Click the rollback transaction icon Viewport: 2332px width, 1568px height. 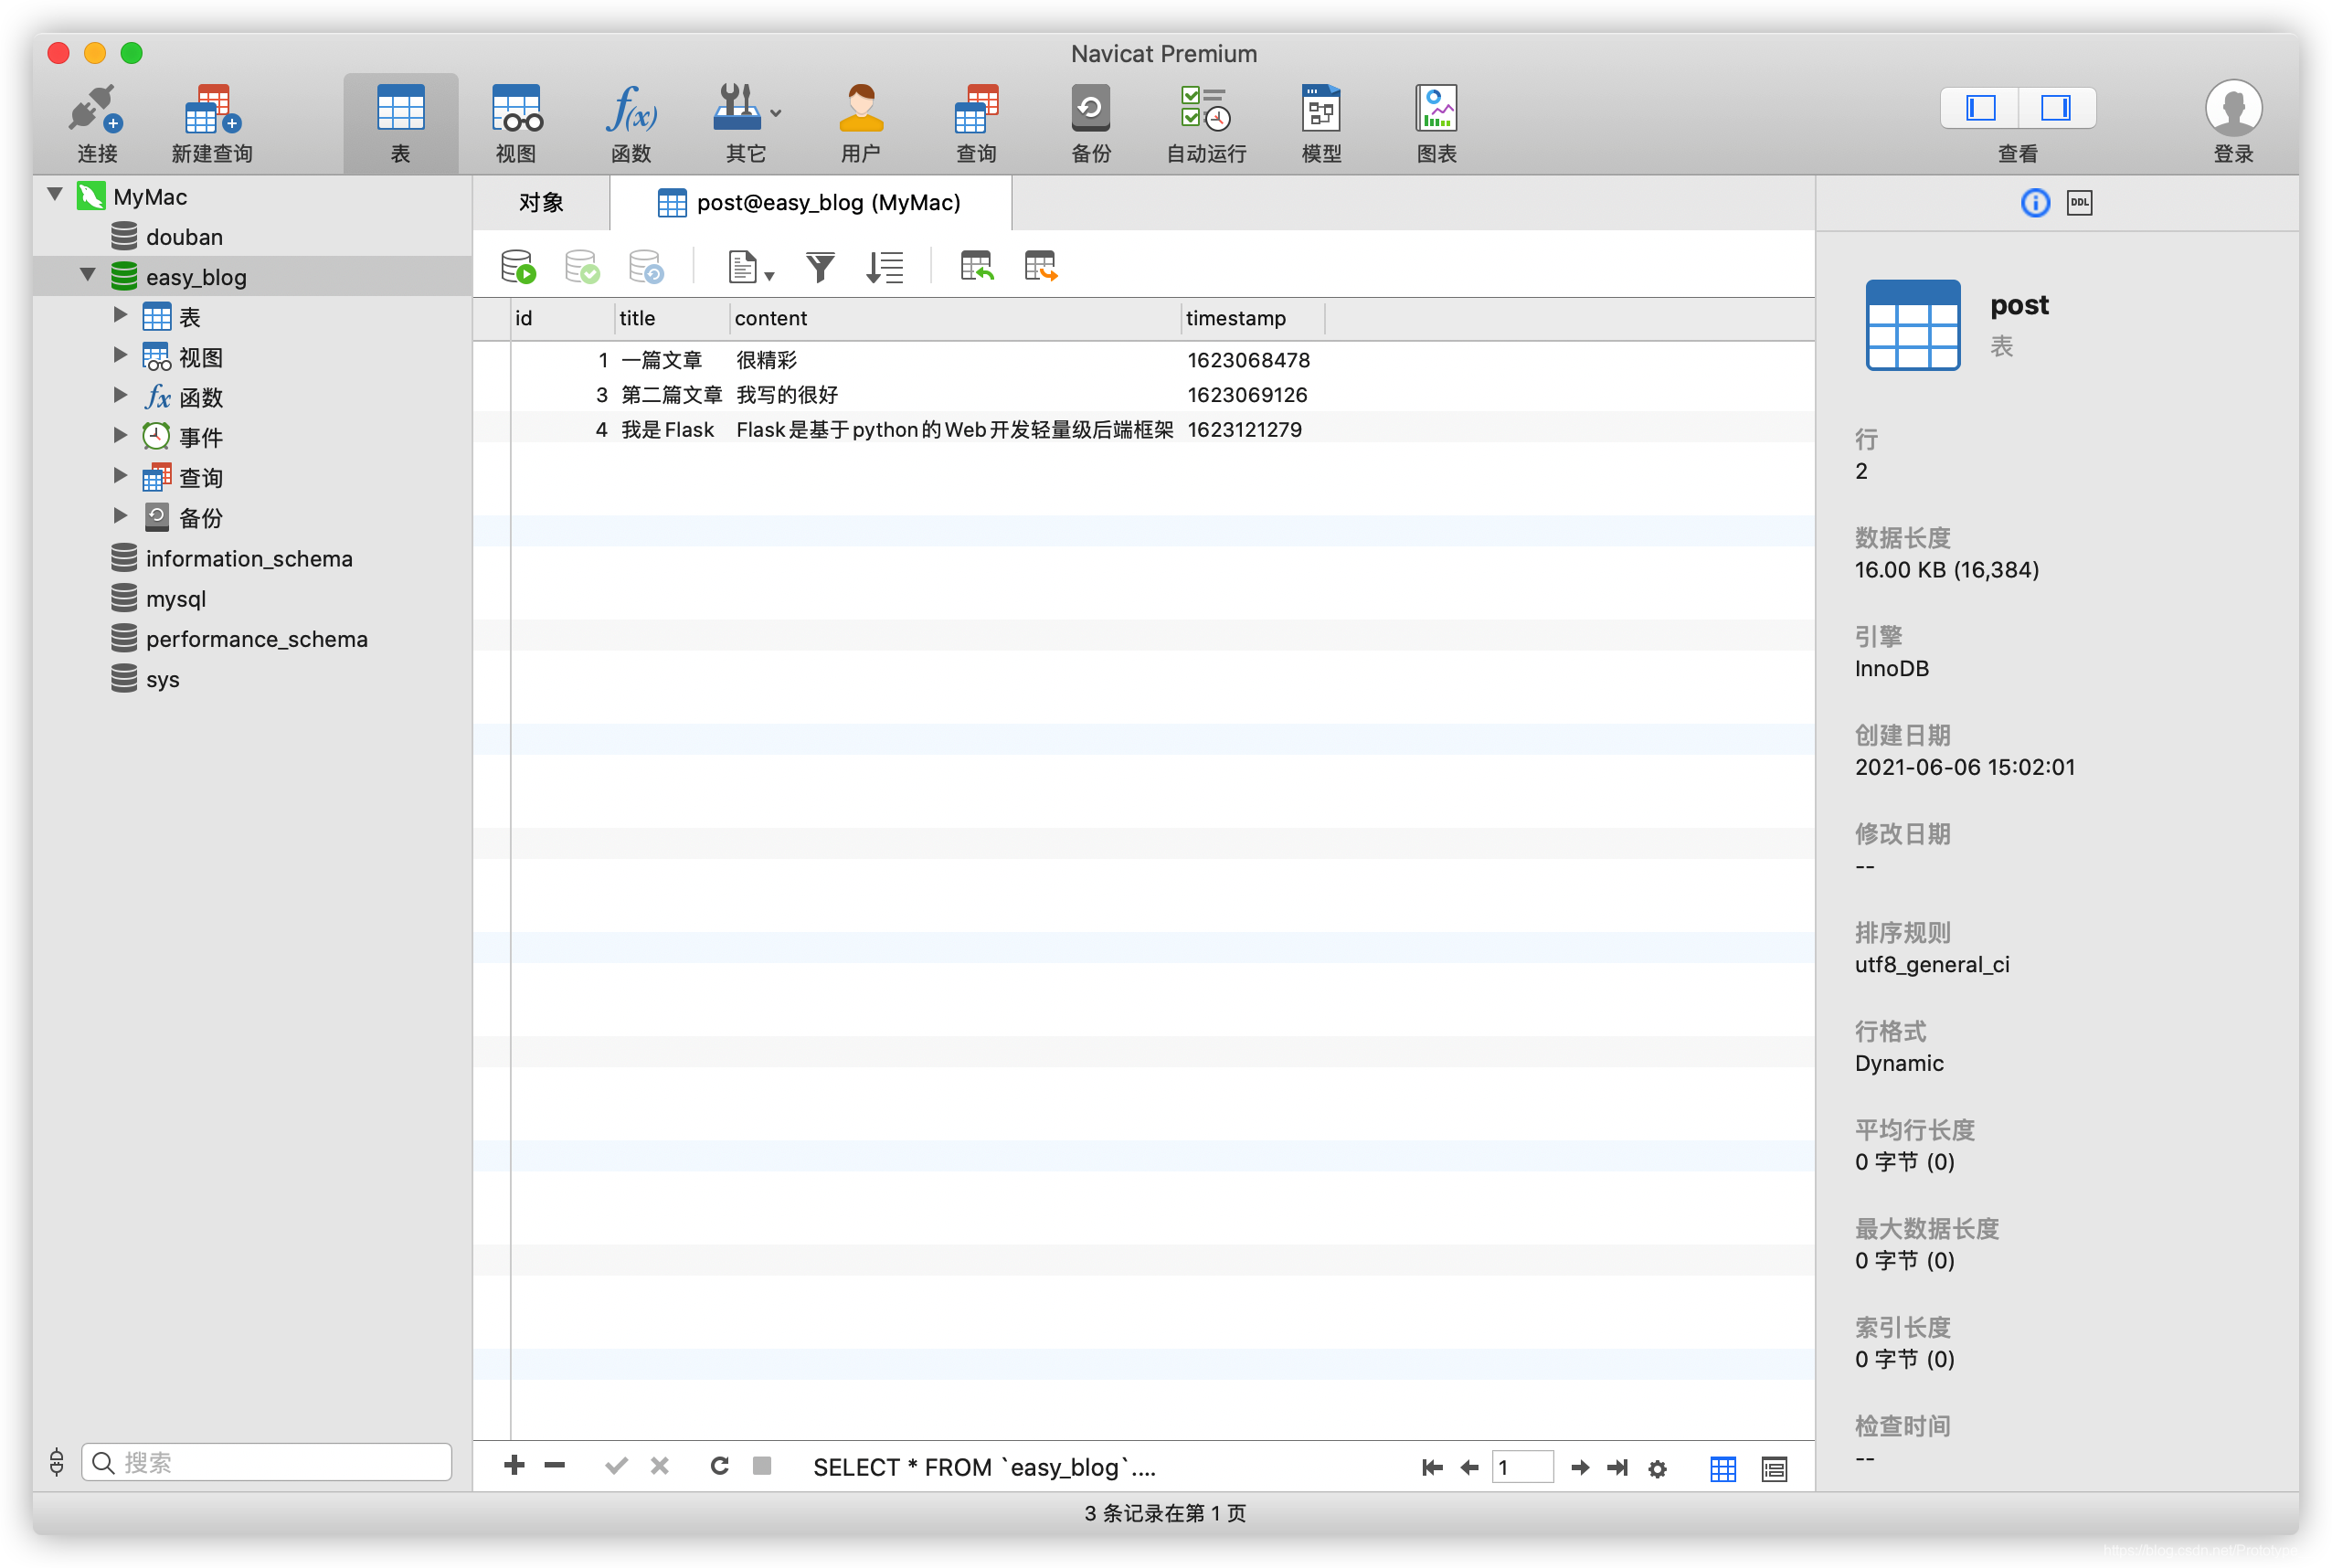click(646, 267)
